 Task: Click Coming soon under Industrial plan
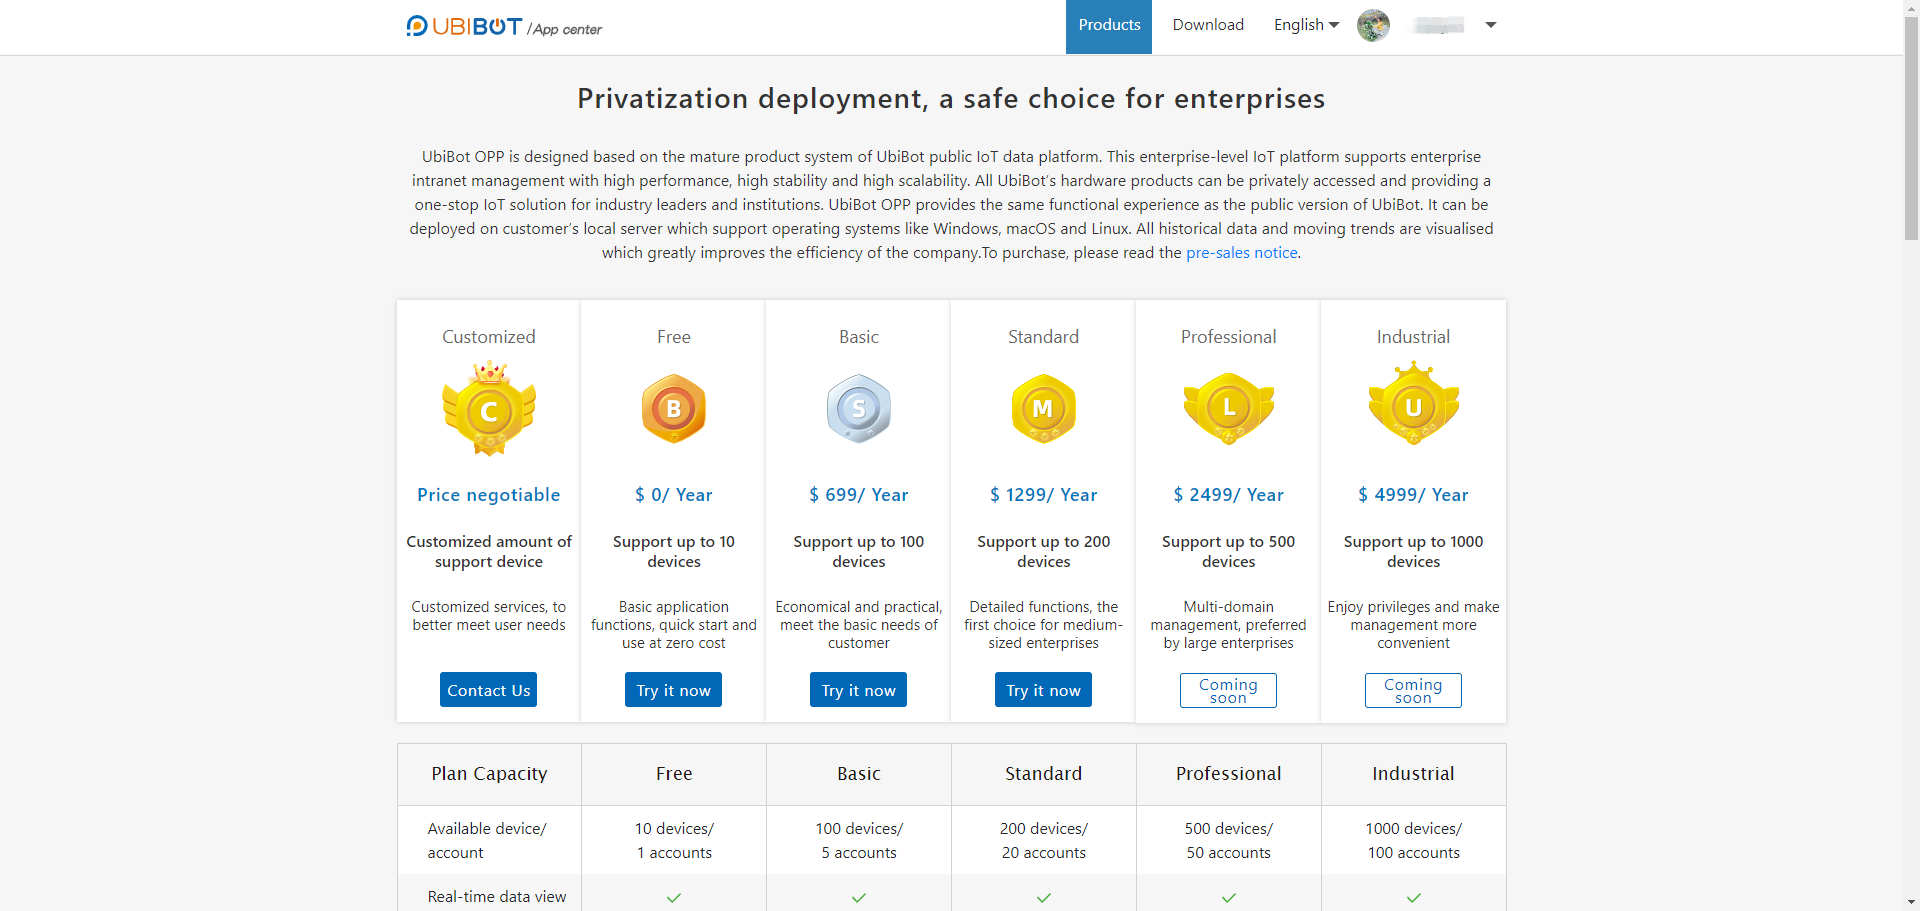(x=1413, y=690)
